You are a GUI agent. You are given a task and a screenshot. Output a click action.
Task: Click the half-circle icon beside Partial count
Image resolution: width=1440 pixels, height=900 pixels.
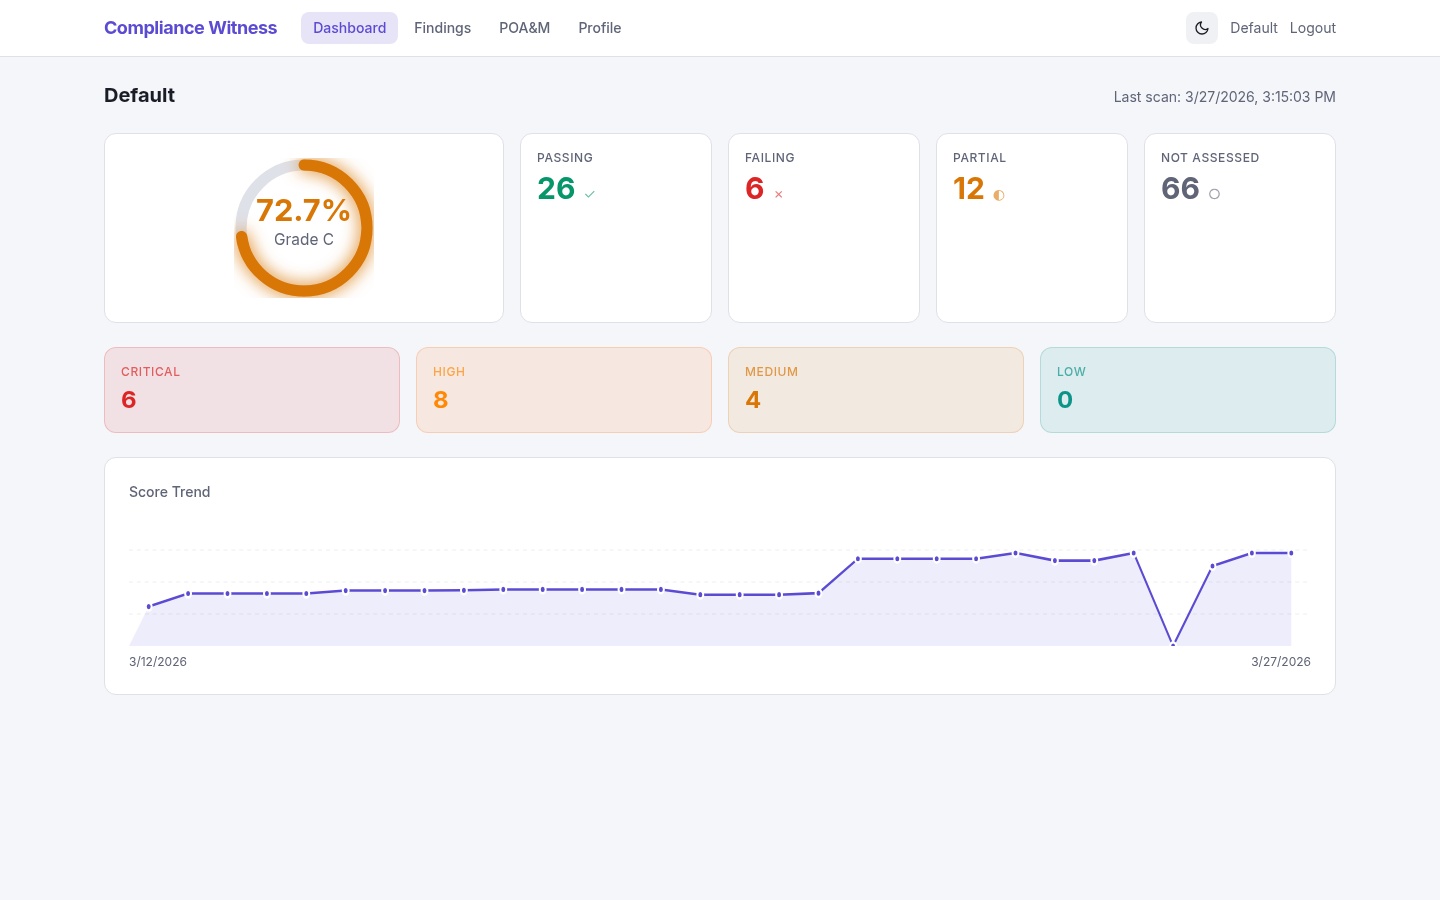998,195
